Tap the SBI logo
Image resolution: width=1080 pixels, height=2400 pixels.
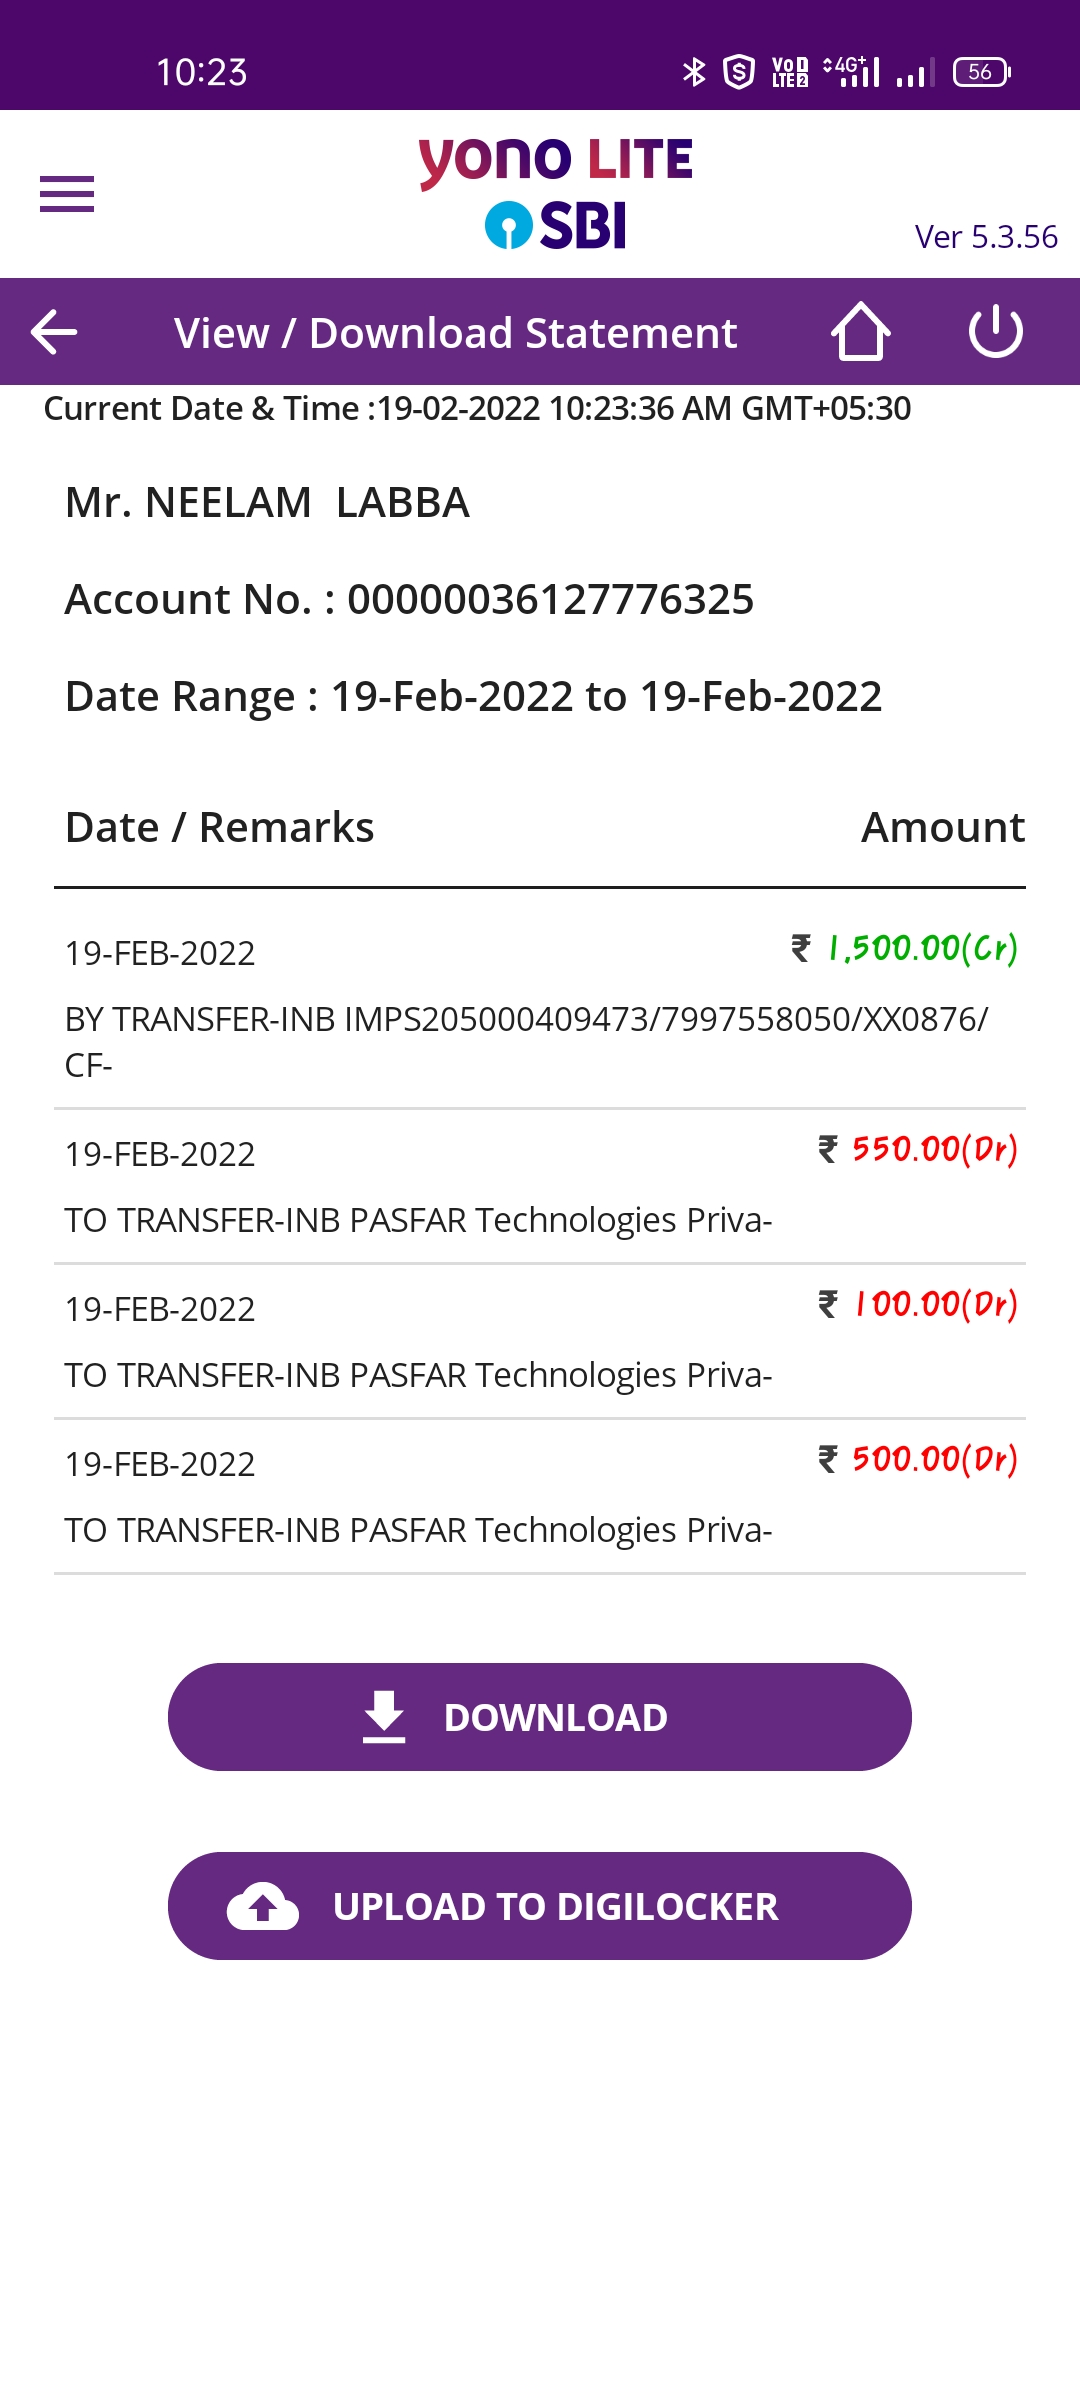coord(556,225)
